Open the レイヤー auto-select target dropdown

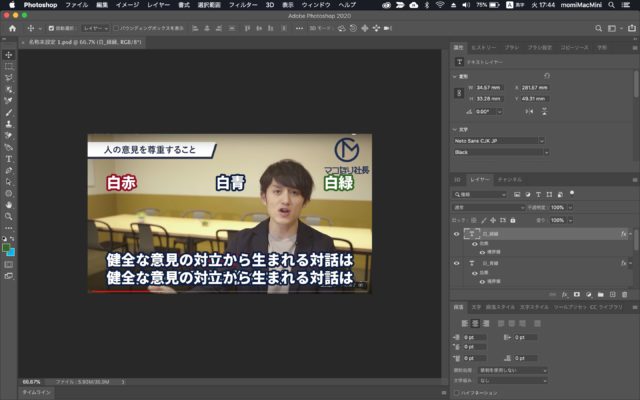pyautogui.click(x=96, y=28)
